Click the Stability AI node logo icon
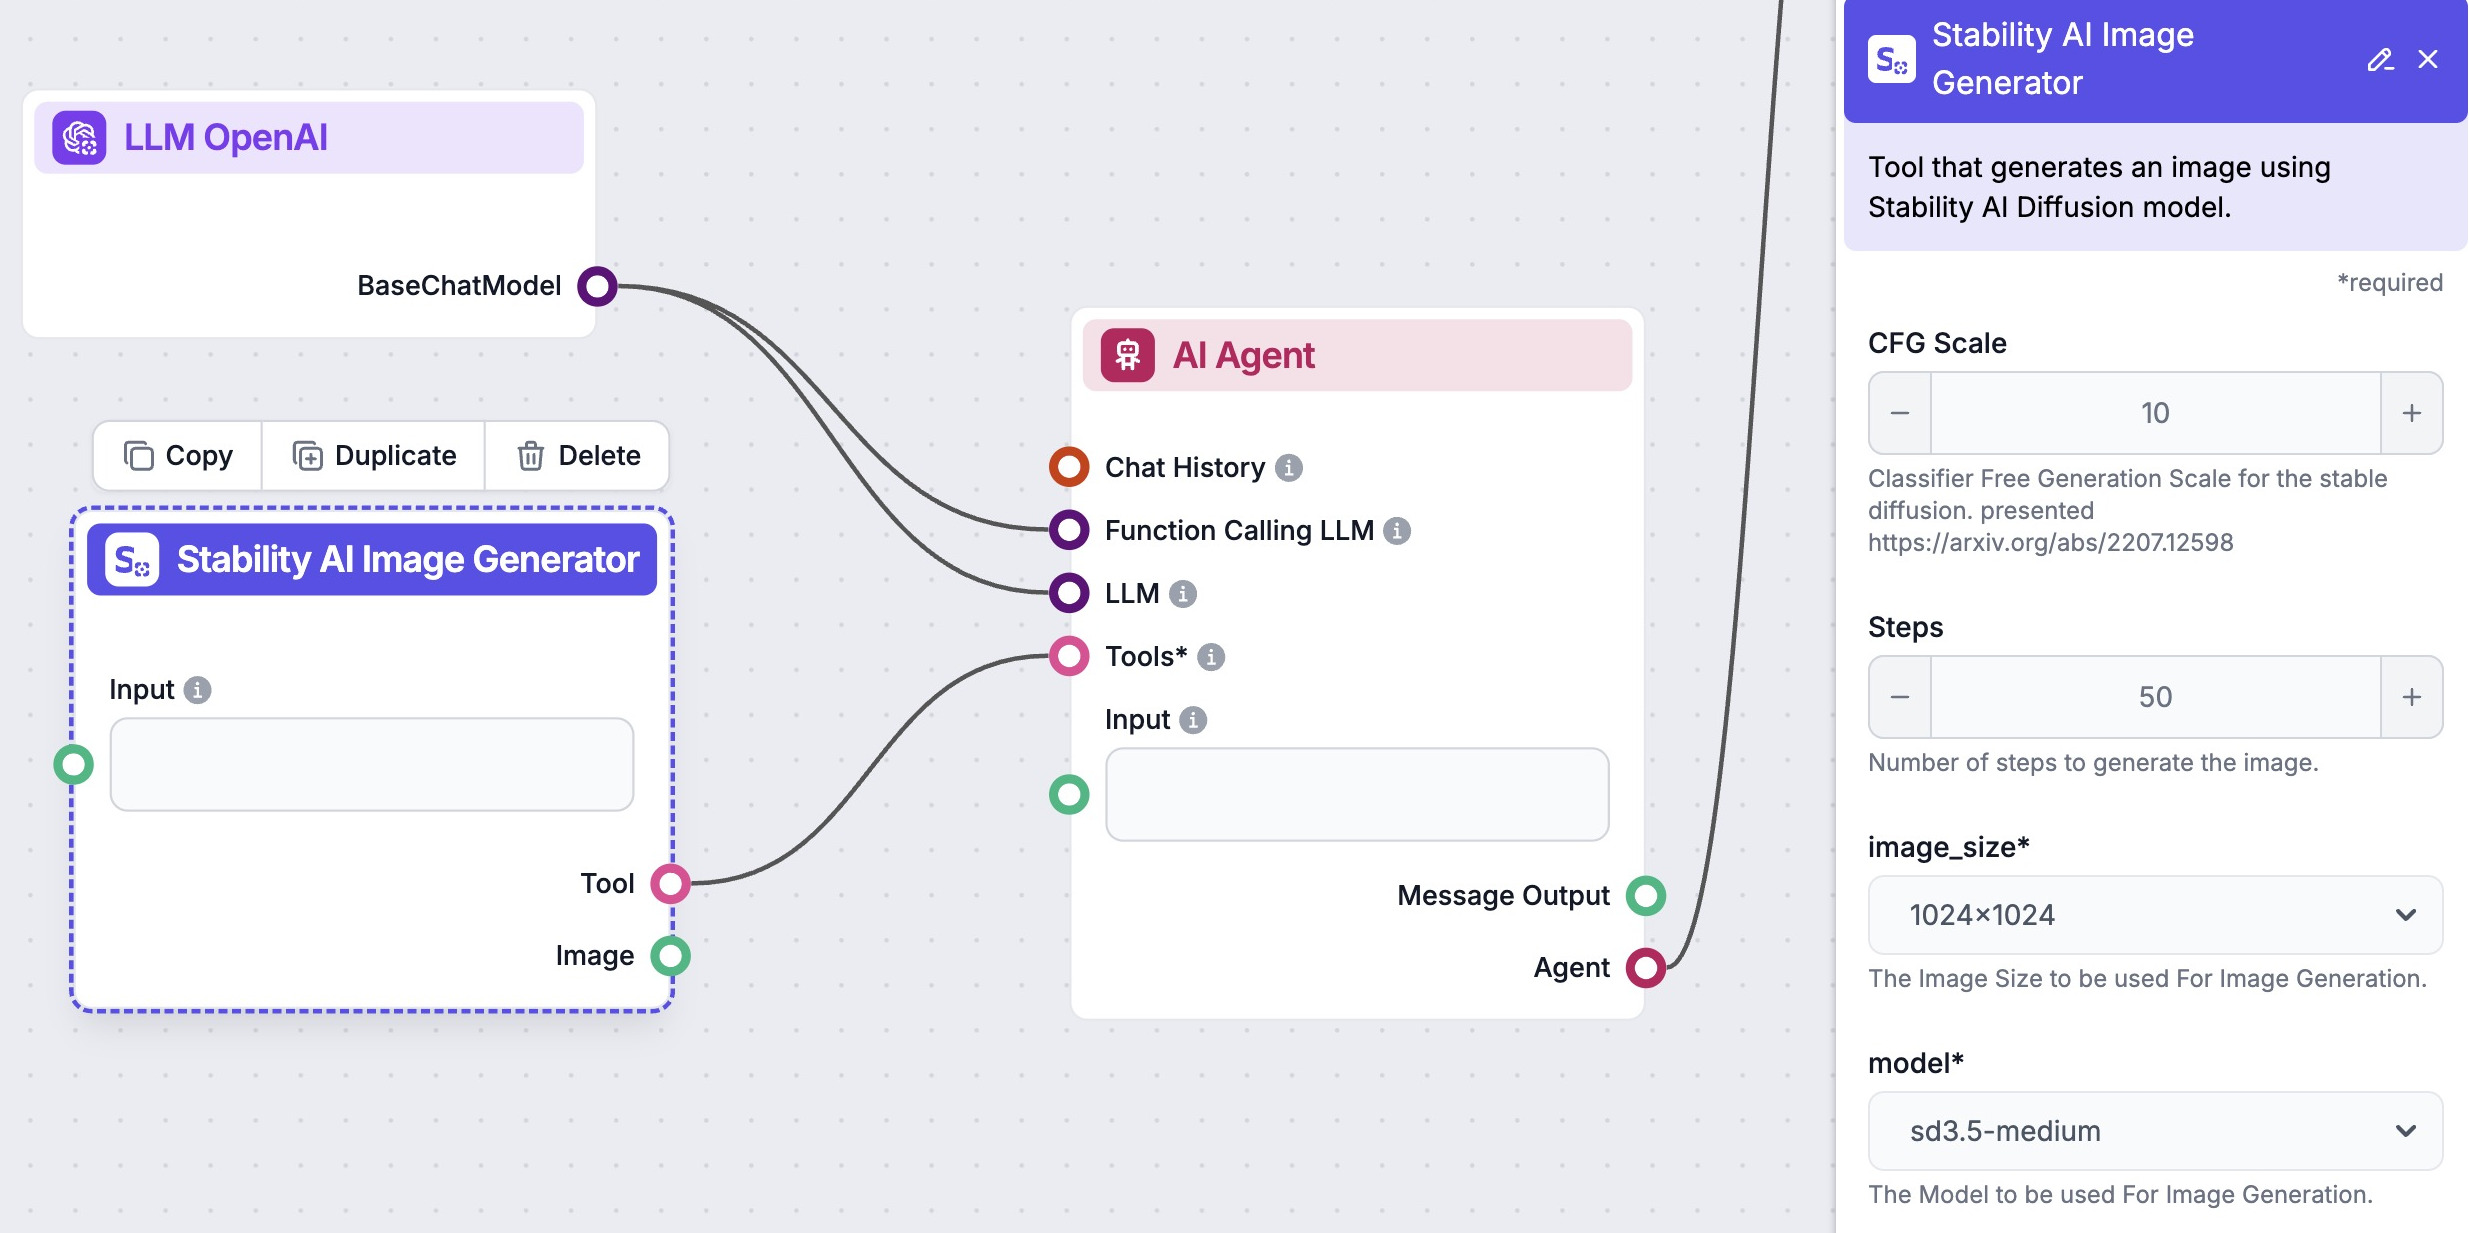 [x=132, y=560]
